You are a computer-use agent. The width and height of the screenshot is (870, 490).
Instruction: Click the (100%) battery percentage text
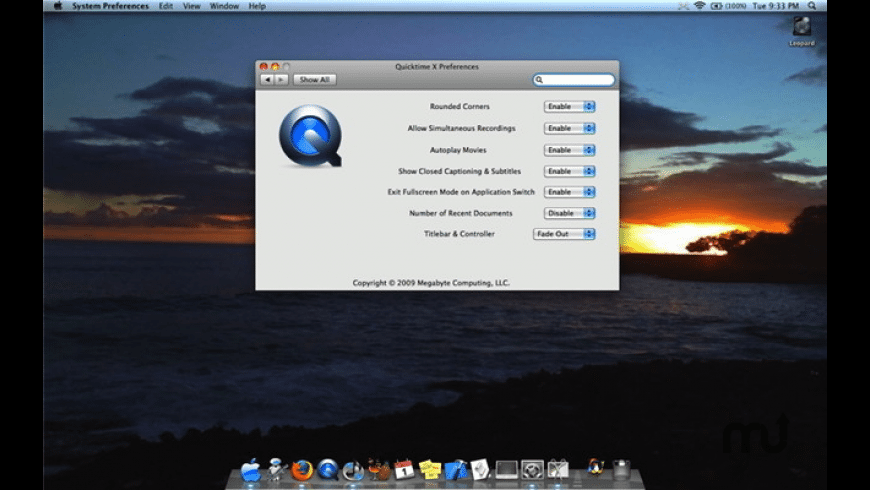pos(736,6)
